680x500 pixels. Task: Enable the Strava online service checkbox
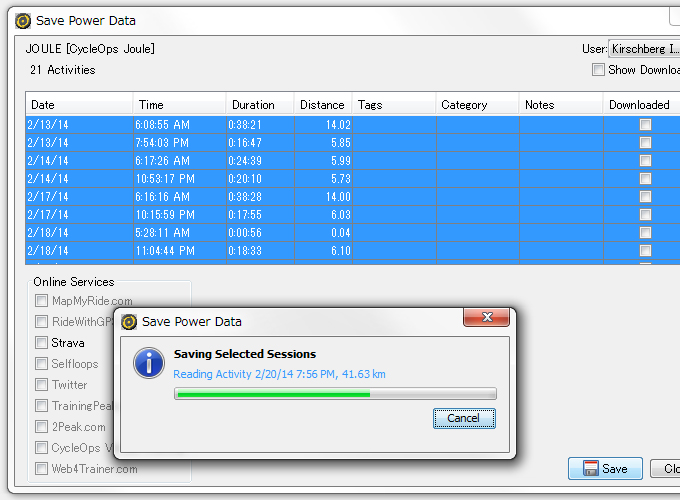click(x=42, y=343)
